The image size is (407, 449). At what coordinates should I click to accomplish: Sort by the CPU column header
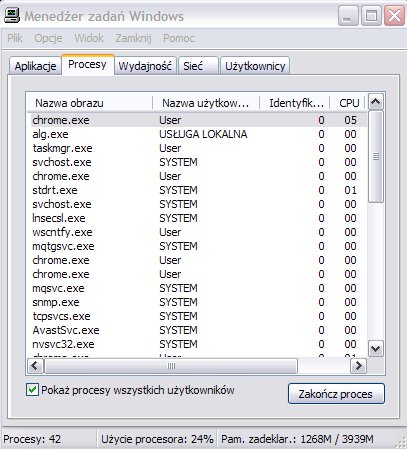(348, 103)
